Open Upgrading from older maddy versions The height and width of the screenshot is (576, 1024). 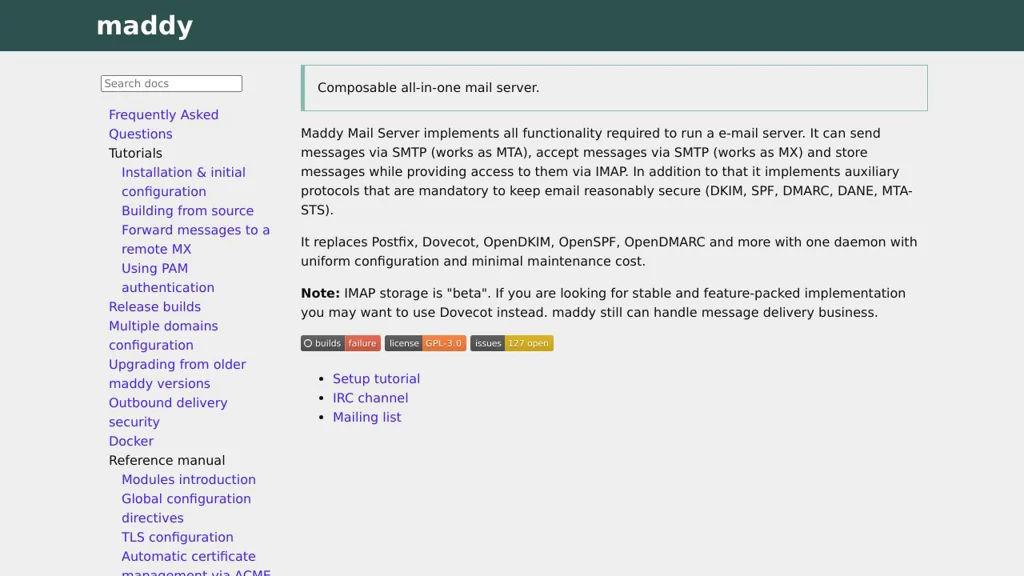click(177, 374)
